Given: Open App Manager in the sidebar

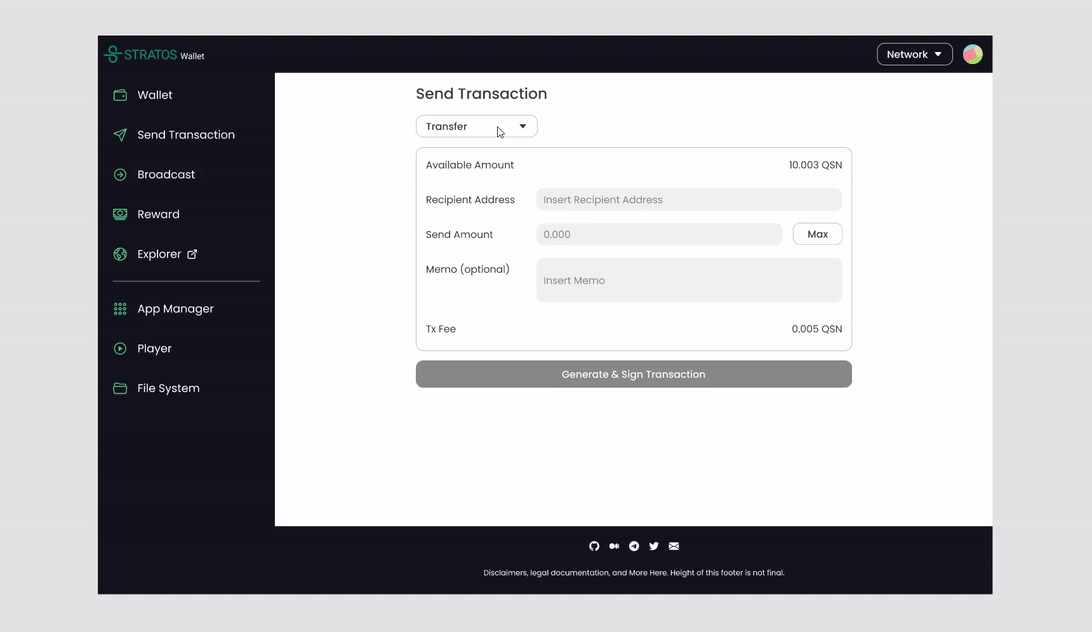Looking at the screenshot, I should pyautogui.click(x=175, y=309).
